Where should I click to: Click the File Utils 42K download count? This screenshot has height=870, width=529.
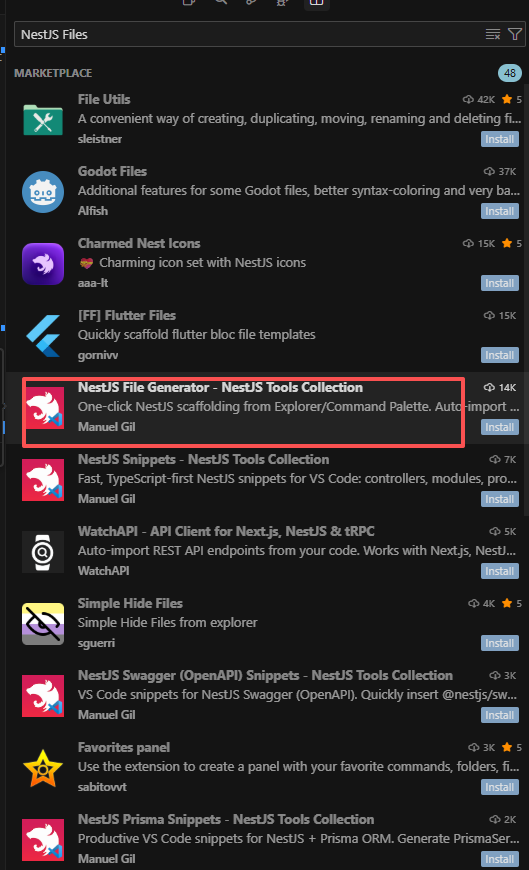pos(478,99)
